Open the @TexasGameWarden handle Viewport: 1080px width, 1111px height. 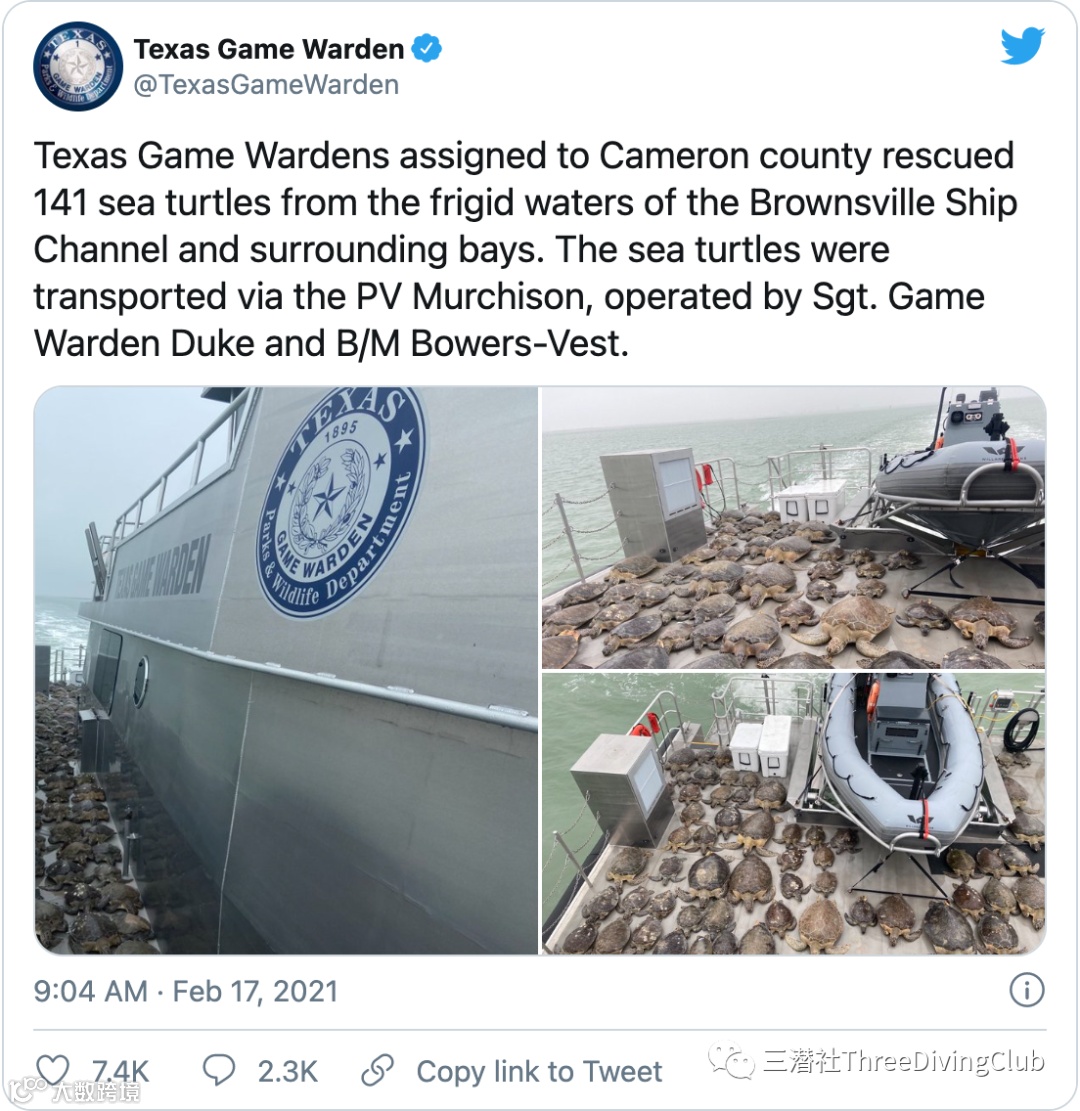[x=266, y=85]
